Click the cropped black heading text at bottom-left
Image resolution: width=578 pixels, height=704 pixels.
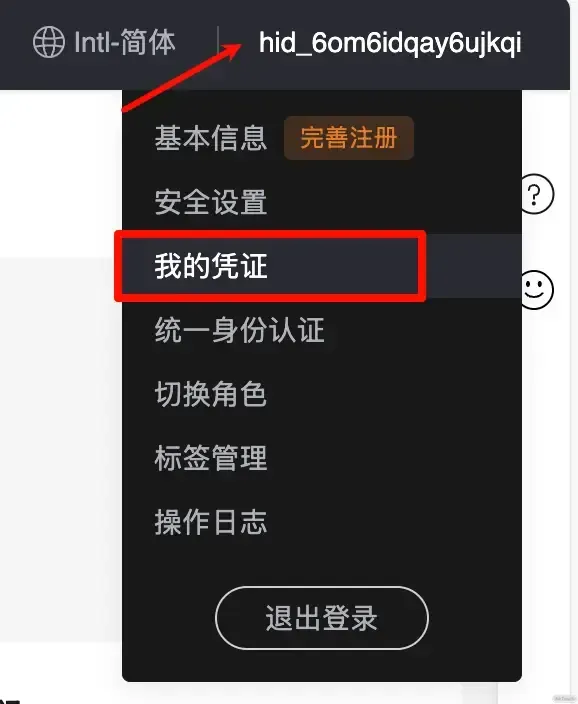coord(10,701)
